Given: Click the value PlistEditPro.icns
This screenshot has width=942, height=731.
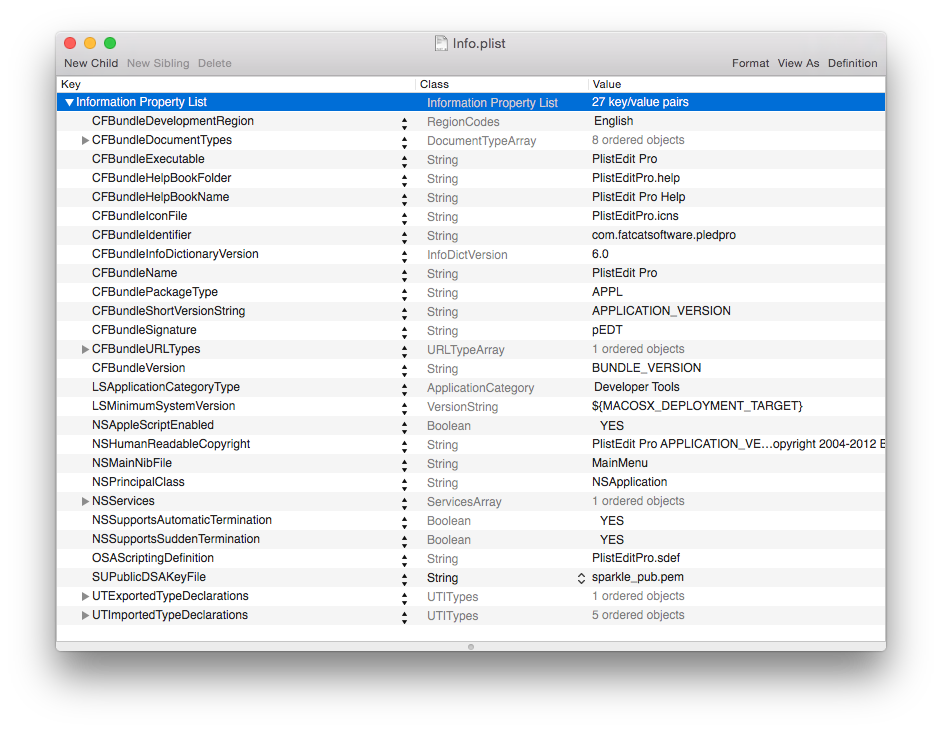Looking at the screenshot, I should pyautogui.click(x=635, y=216).
